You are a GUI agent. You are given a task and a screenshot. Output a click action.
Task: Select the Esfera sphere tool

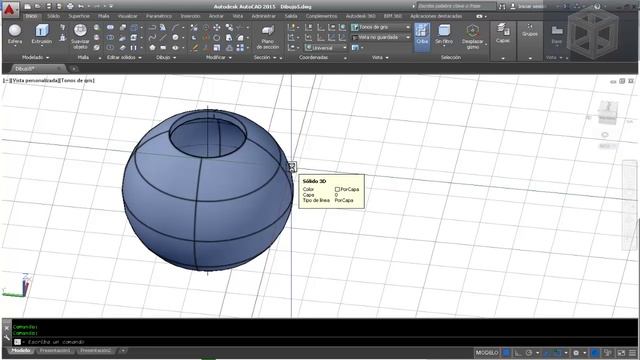click(x=15, y=34)
